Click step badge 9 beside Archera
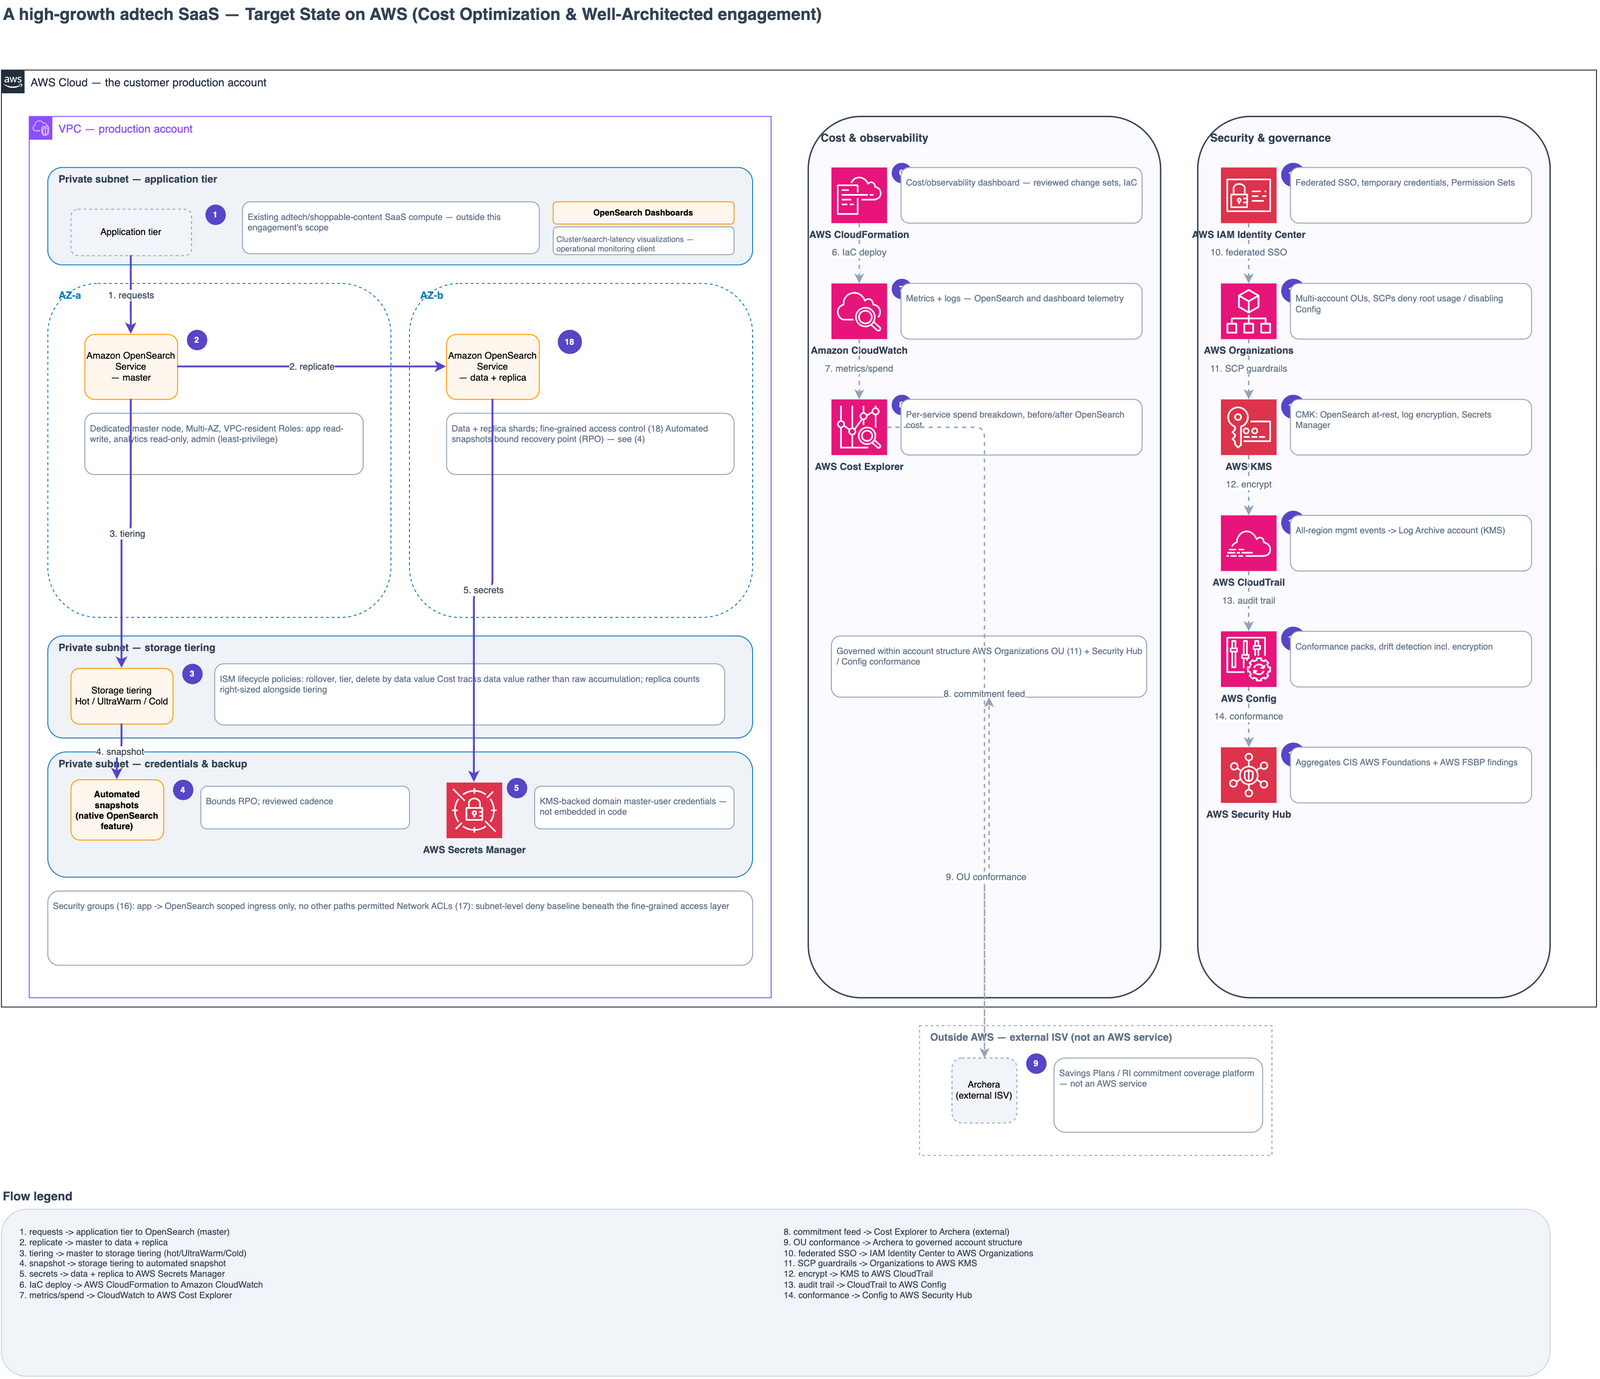Image resolution: width=1600 pixels, height=1379 pixels. coord(1036,1064)
